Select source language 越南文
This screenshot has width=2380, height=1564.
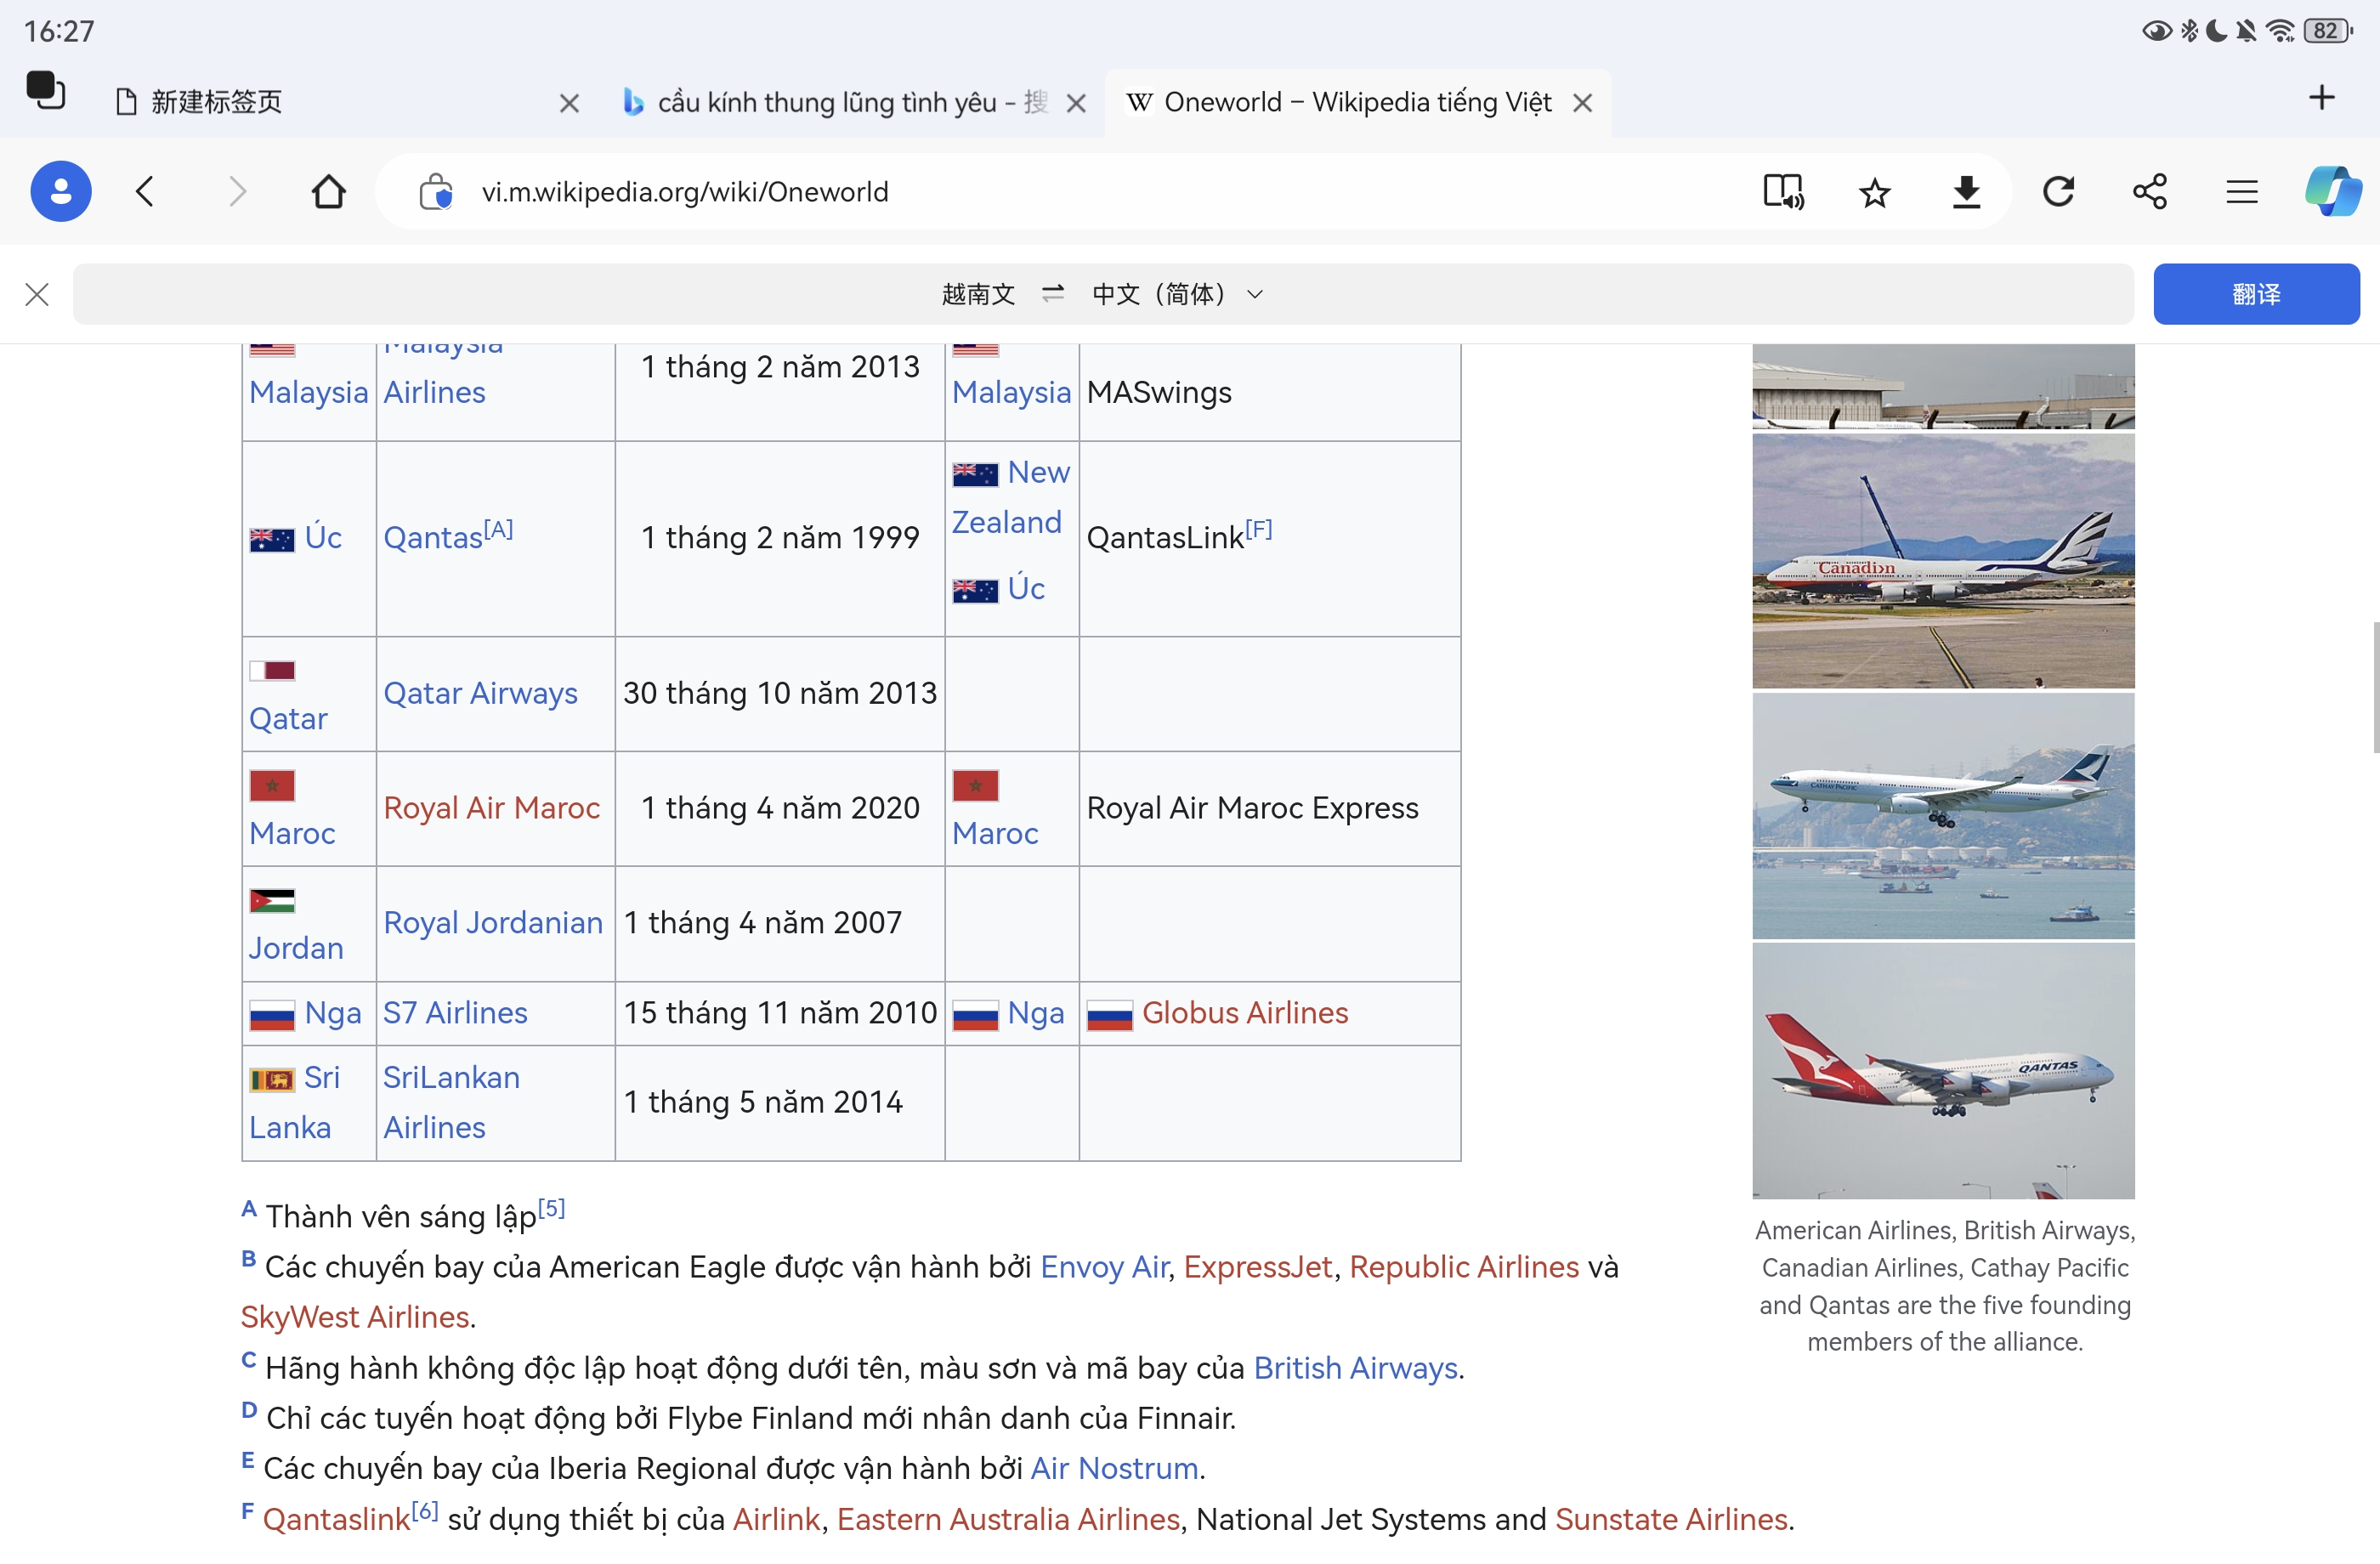pyautogui.click(x=978, y=294)
